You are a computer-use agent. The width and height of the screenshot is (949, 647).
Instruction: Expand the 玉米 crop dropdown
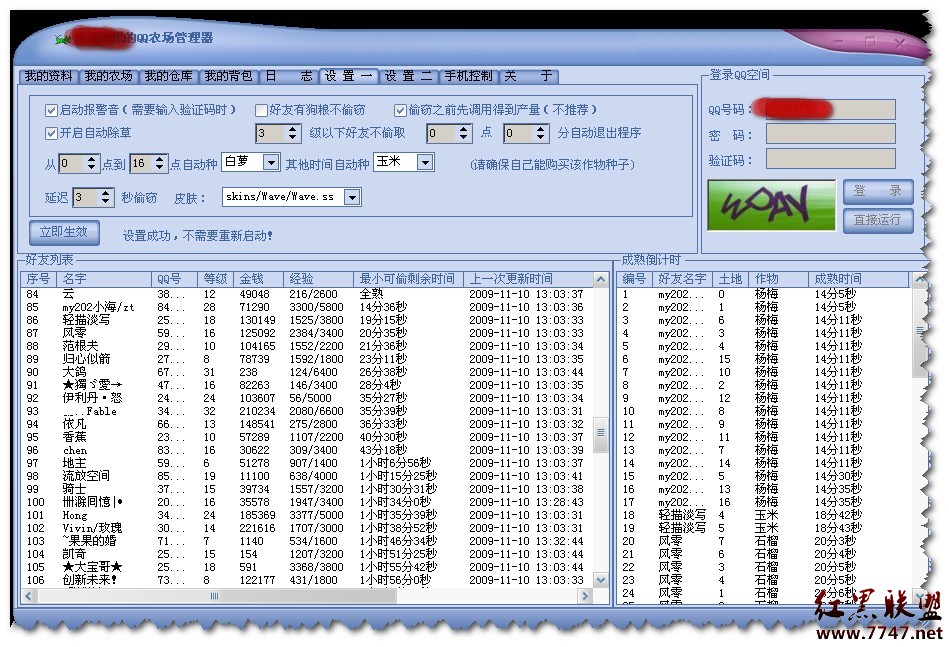pyautogui.click(x=425, y=162)
